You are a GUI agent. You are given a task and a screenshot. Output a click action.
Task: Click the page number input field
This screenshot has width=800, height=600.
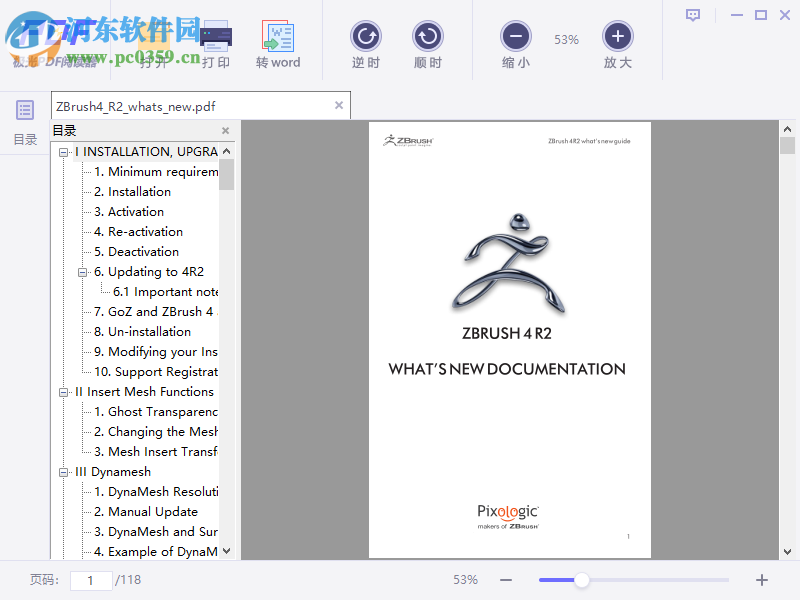click(x=90, y=579)
